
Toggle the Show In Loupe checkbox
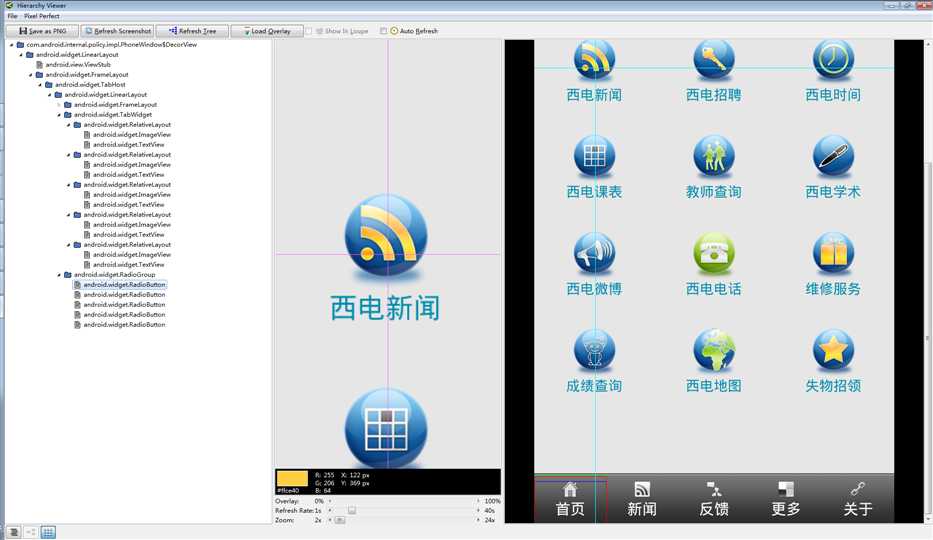[x=309, y=31]
